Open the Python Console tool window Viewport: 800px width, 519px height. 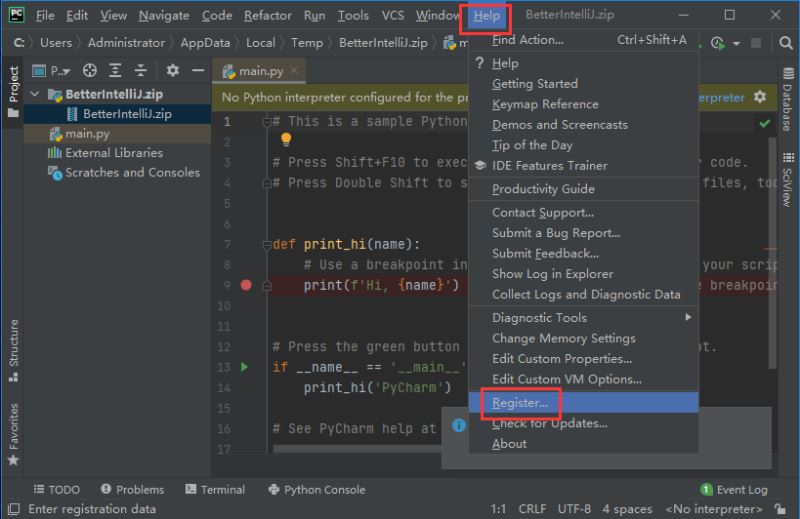(317, 489)
